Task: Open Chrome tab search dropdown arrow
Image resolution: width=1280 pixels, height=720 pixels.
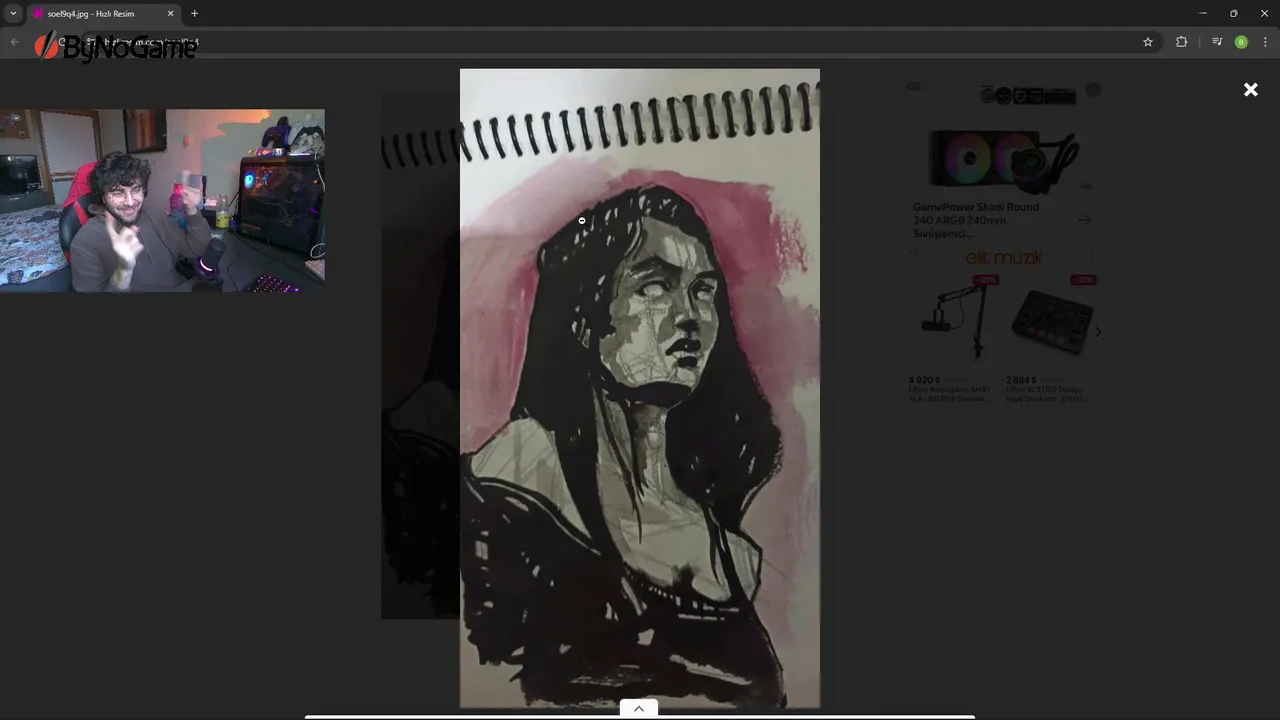Action: point(13,14)
